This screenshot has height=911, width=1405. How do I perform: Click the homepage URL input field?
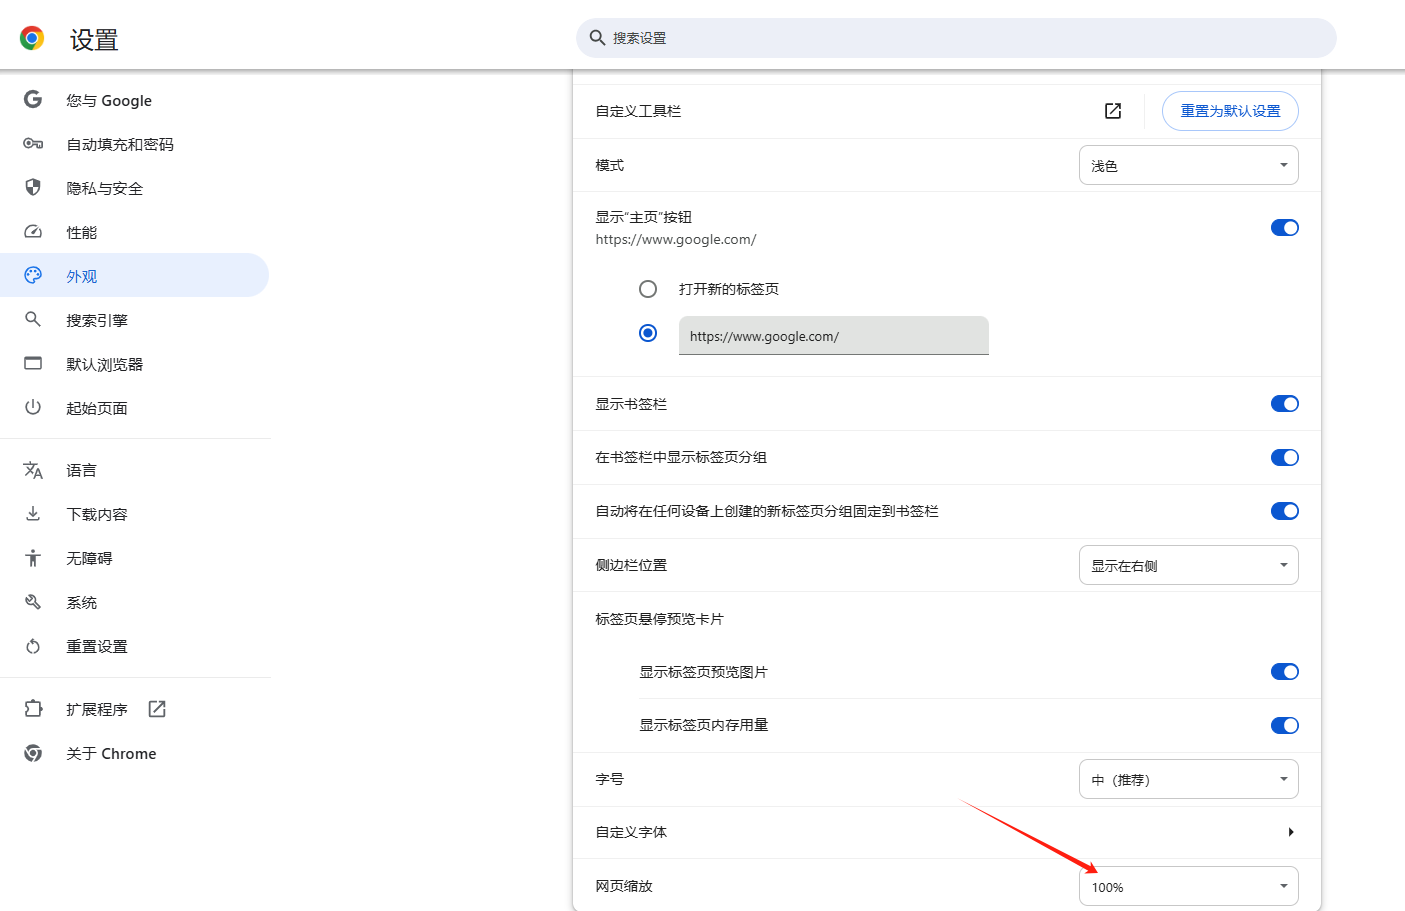tap(834, 335)
